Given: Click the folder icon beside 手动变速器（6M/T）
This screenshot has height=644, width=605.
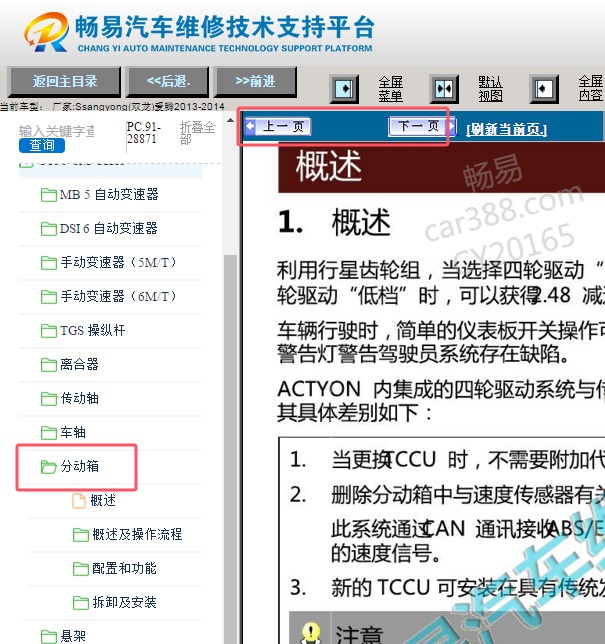Looking at the screenshot, I should (x=49, y=297).
